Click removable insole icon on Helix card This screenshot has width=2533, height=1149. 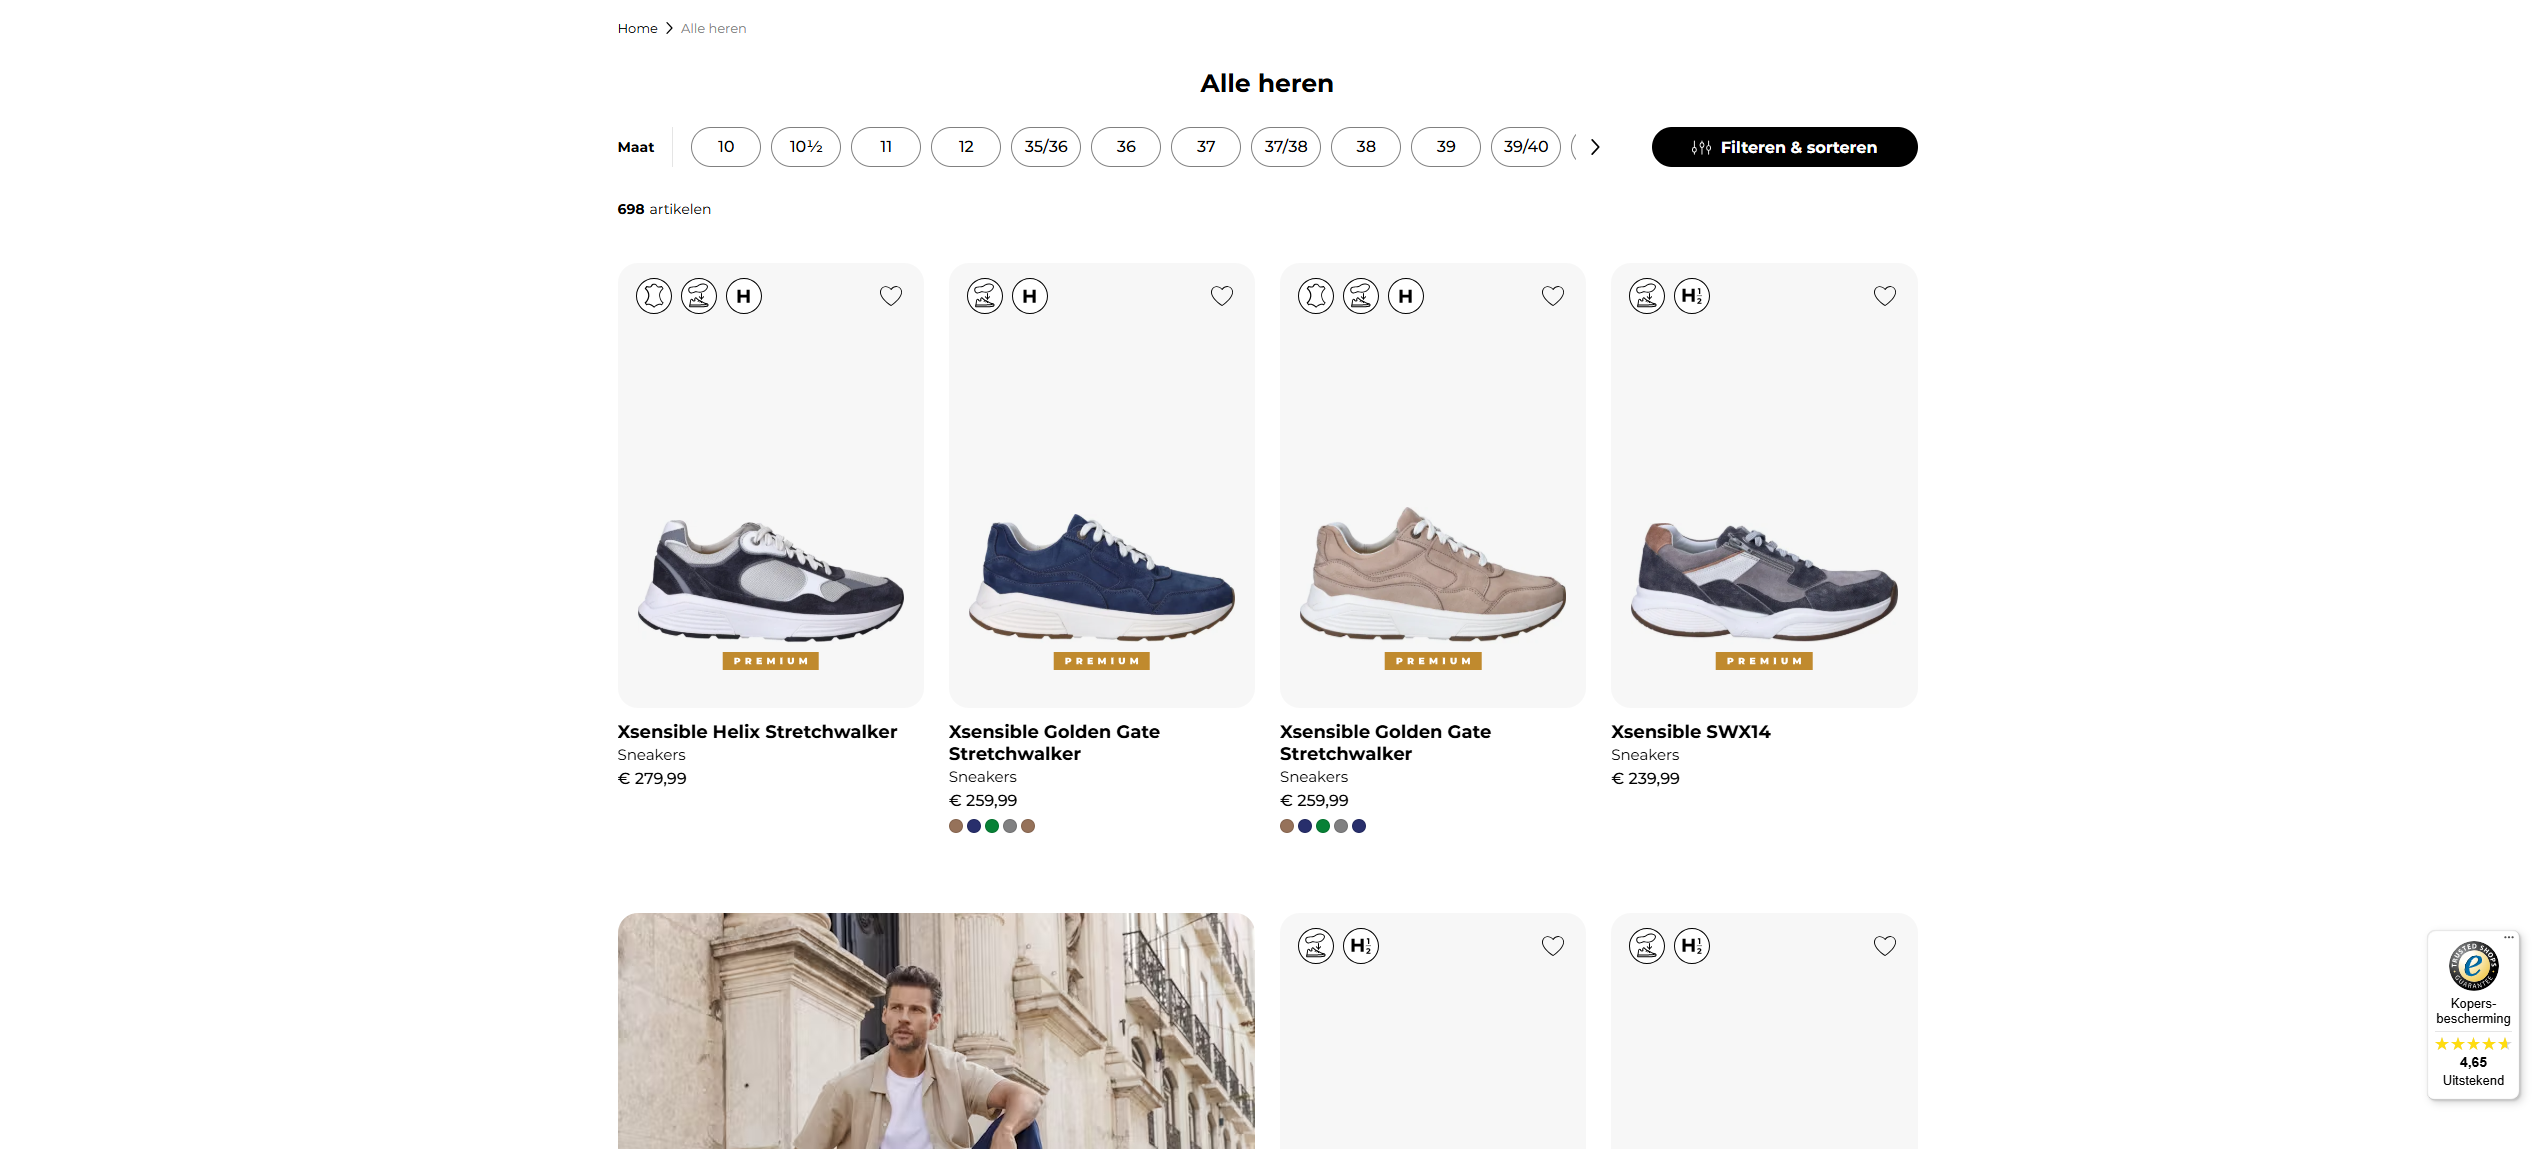click(x=699, y=296)
